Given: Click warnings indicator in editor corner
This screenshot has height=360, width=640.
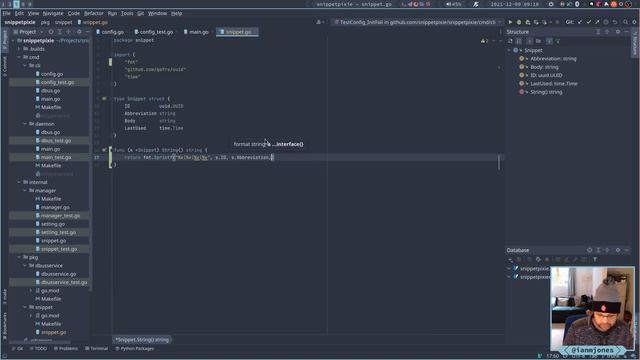Looking at the screenshot, I should click(484, 41).
